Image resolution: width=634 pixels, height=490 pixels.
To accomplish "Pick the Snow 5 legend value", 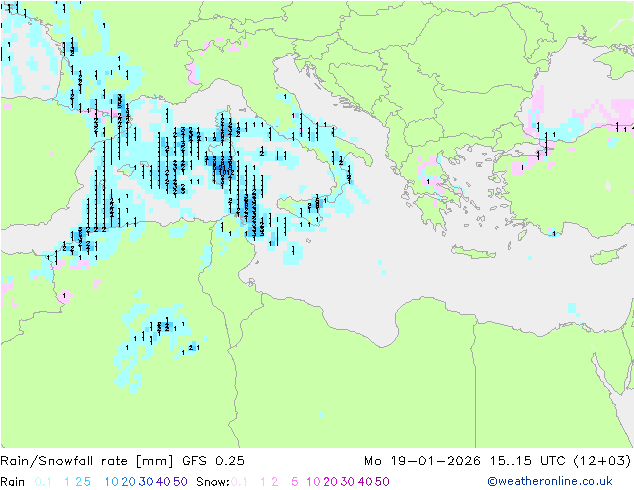I will [294, 481].
